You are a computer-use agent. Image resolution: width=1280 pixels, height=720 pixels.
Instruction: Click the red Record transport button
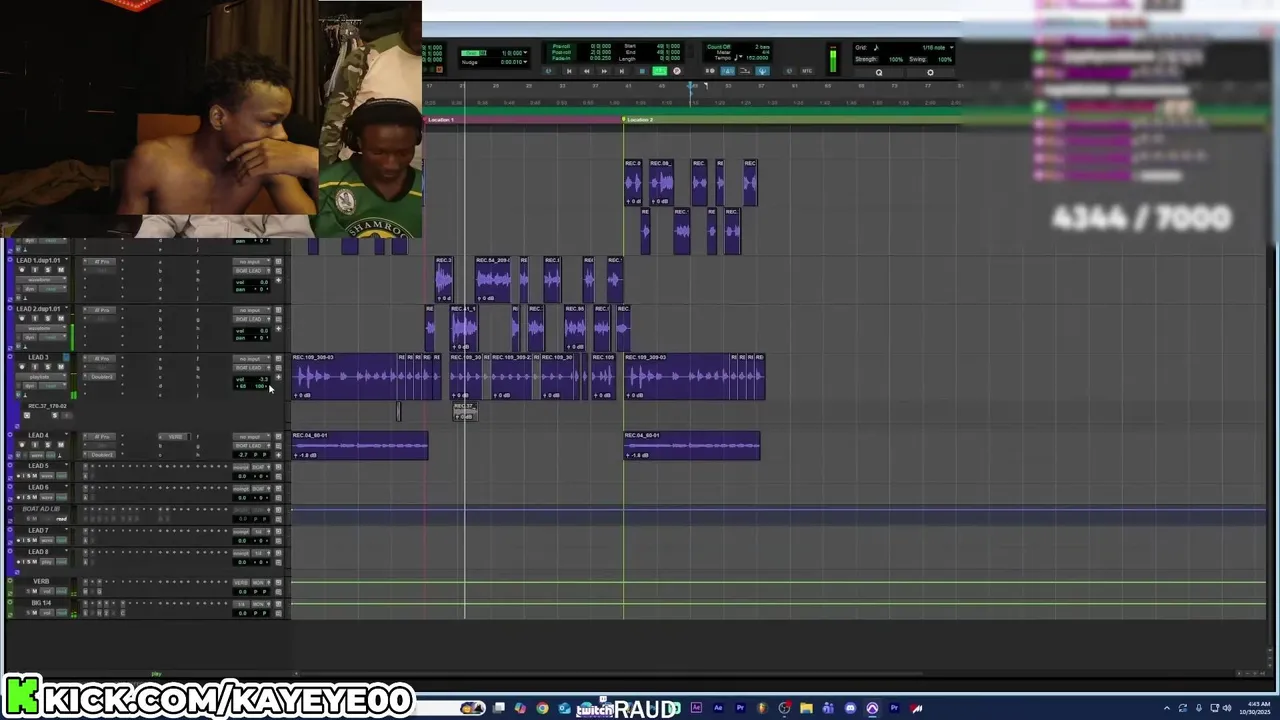click(x=677, y=71)
